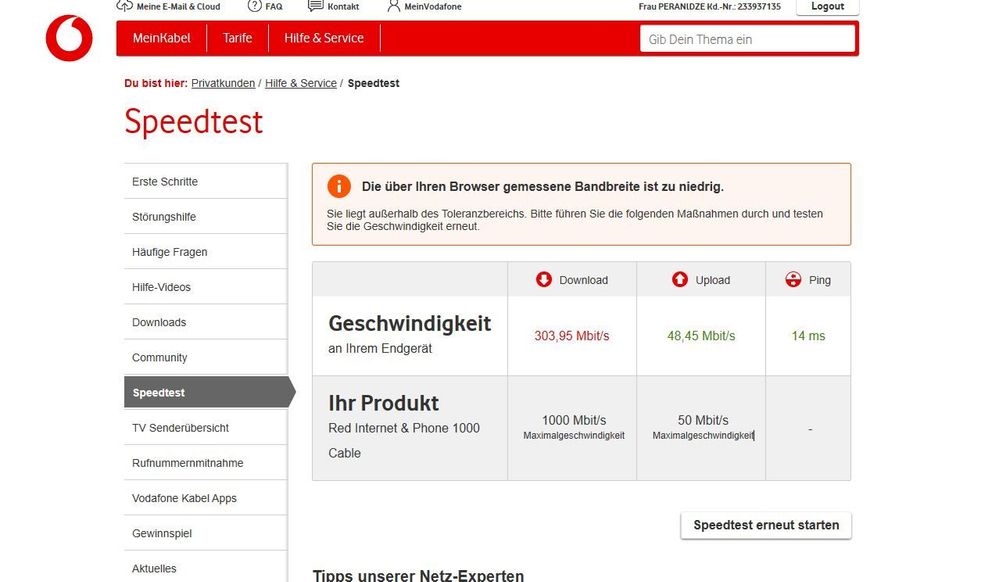Open the Tarife menu
Screen dimensions: 999x582
238,38
